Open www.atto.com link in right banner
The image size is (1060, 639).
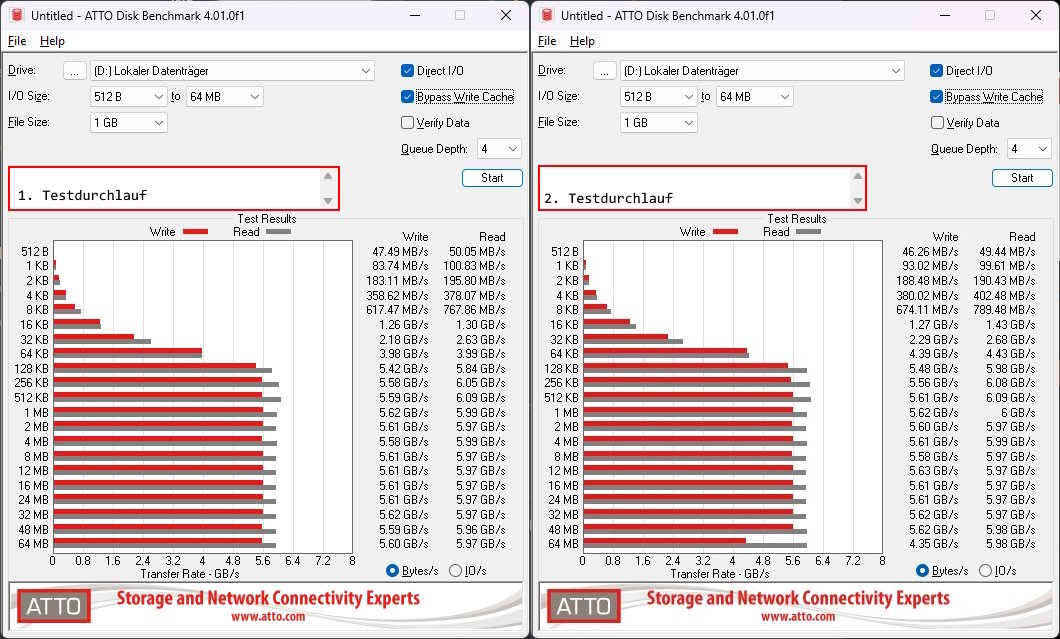click(798, 617)
